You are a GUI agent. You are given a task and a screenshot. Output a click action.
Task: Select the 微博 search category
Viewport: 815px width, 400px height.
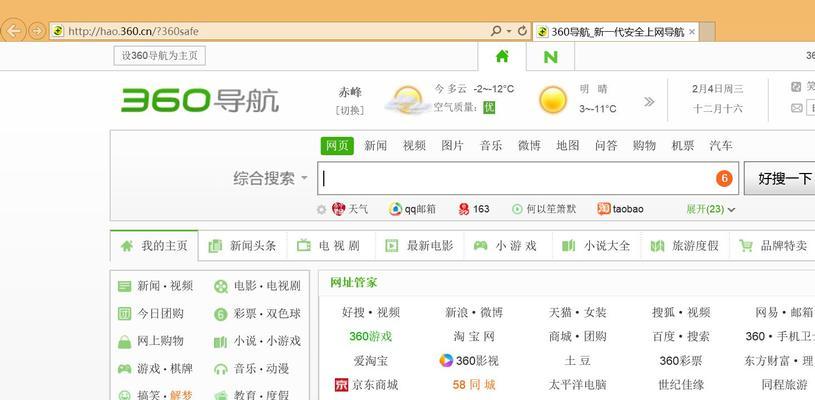point(529,145)
